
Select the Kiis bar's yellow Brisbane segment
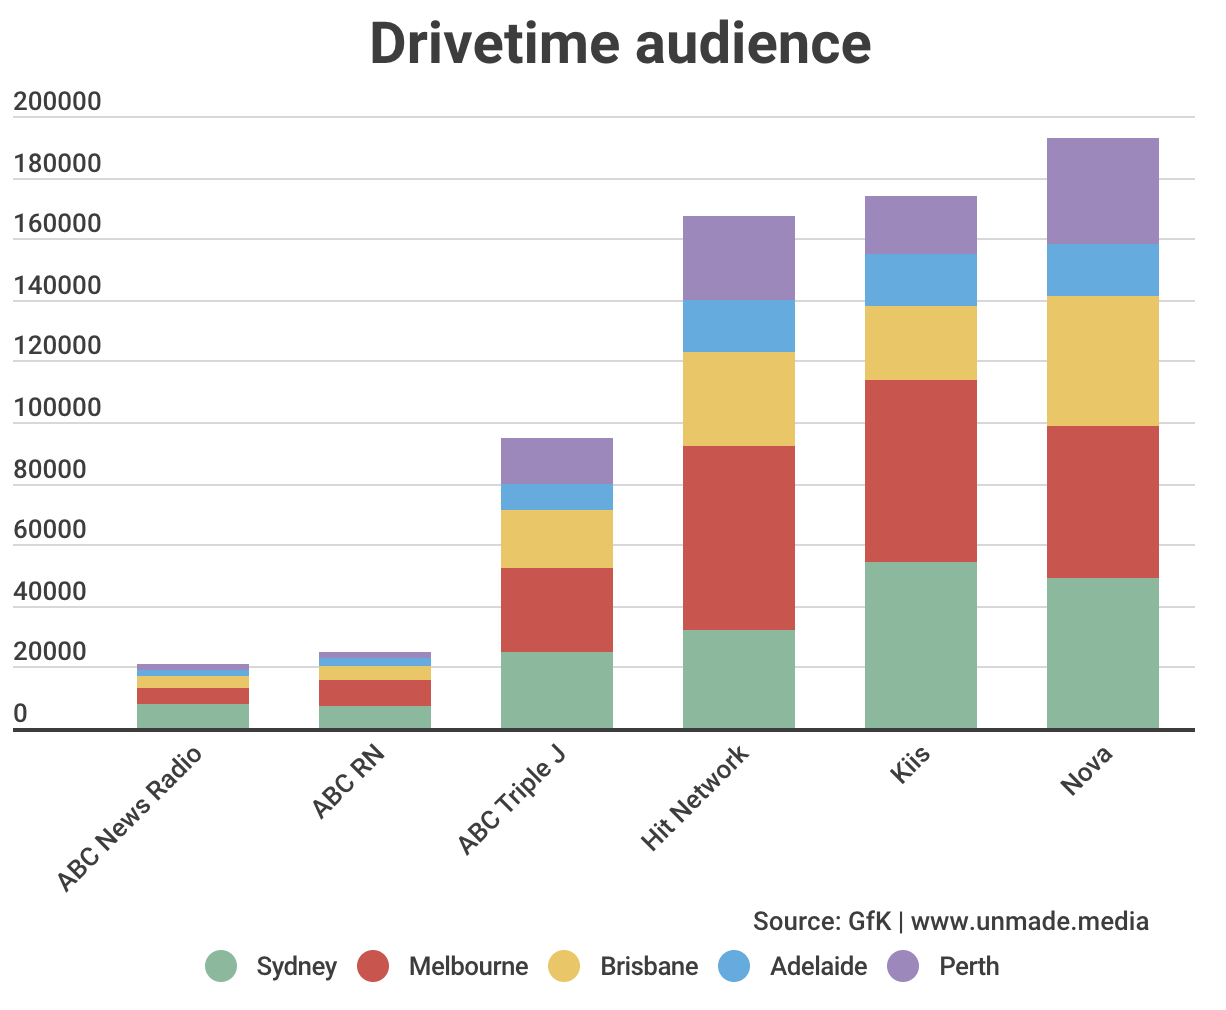921,343
